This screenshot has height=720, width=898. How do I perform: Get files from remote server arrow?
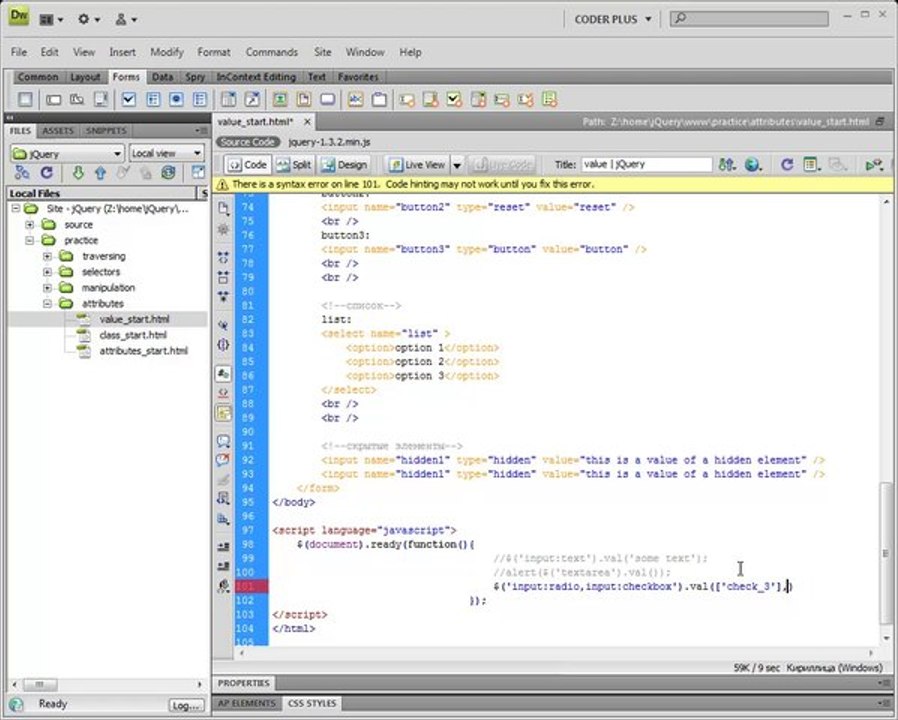click(78, 172)
